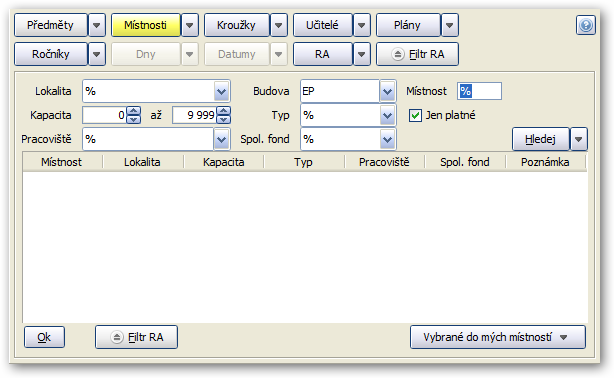Switch to the Plány tab
This screenshot has height=378, width=614.
[408, 25]
